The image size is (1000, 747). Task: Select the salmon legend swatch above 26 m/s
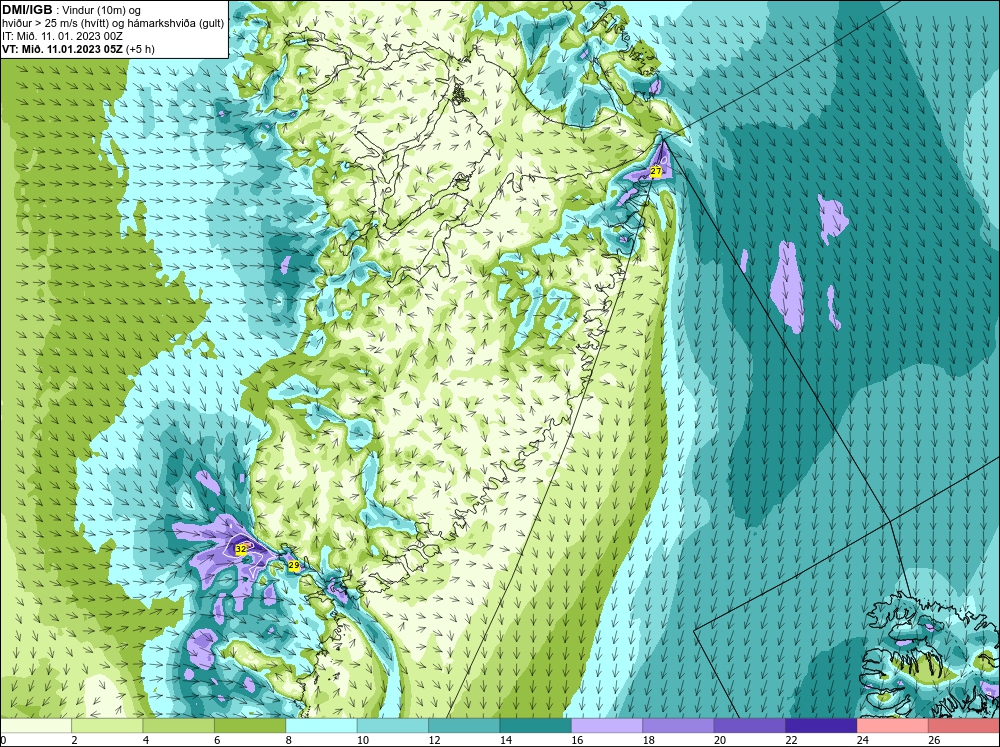click(x=964, y=726)
